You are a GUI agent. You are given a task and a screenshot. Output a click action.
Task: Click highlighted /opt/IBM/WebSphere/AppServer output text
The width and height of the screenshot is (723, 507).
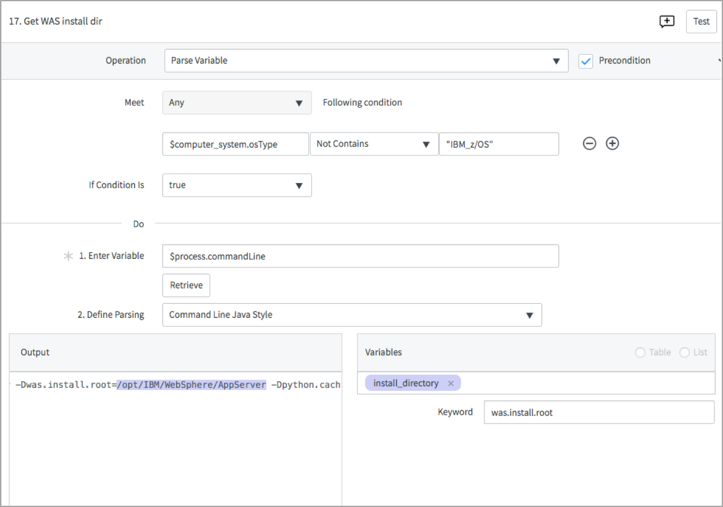pyautogui.click(x=191, y=385)
